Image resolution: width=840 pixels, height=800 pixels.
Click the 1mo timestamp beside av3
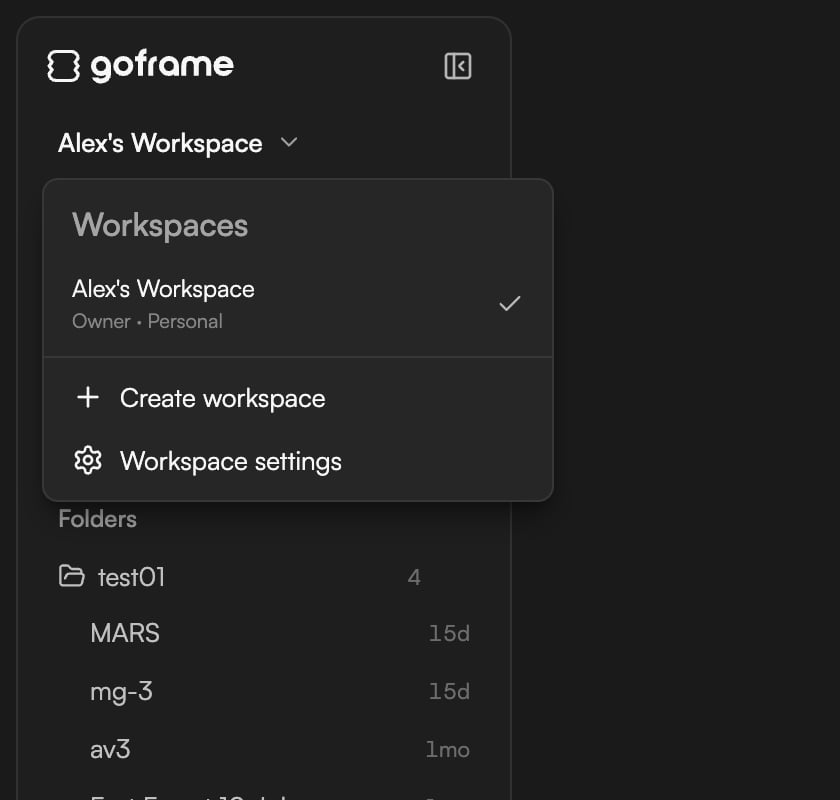[x=447, y=750]
